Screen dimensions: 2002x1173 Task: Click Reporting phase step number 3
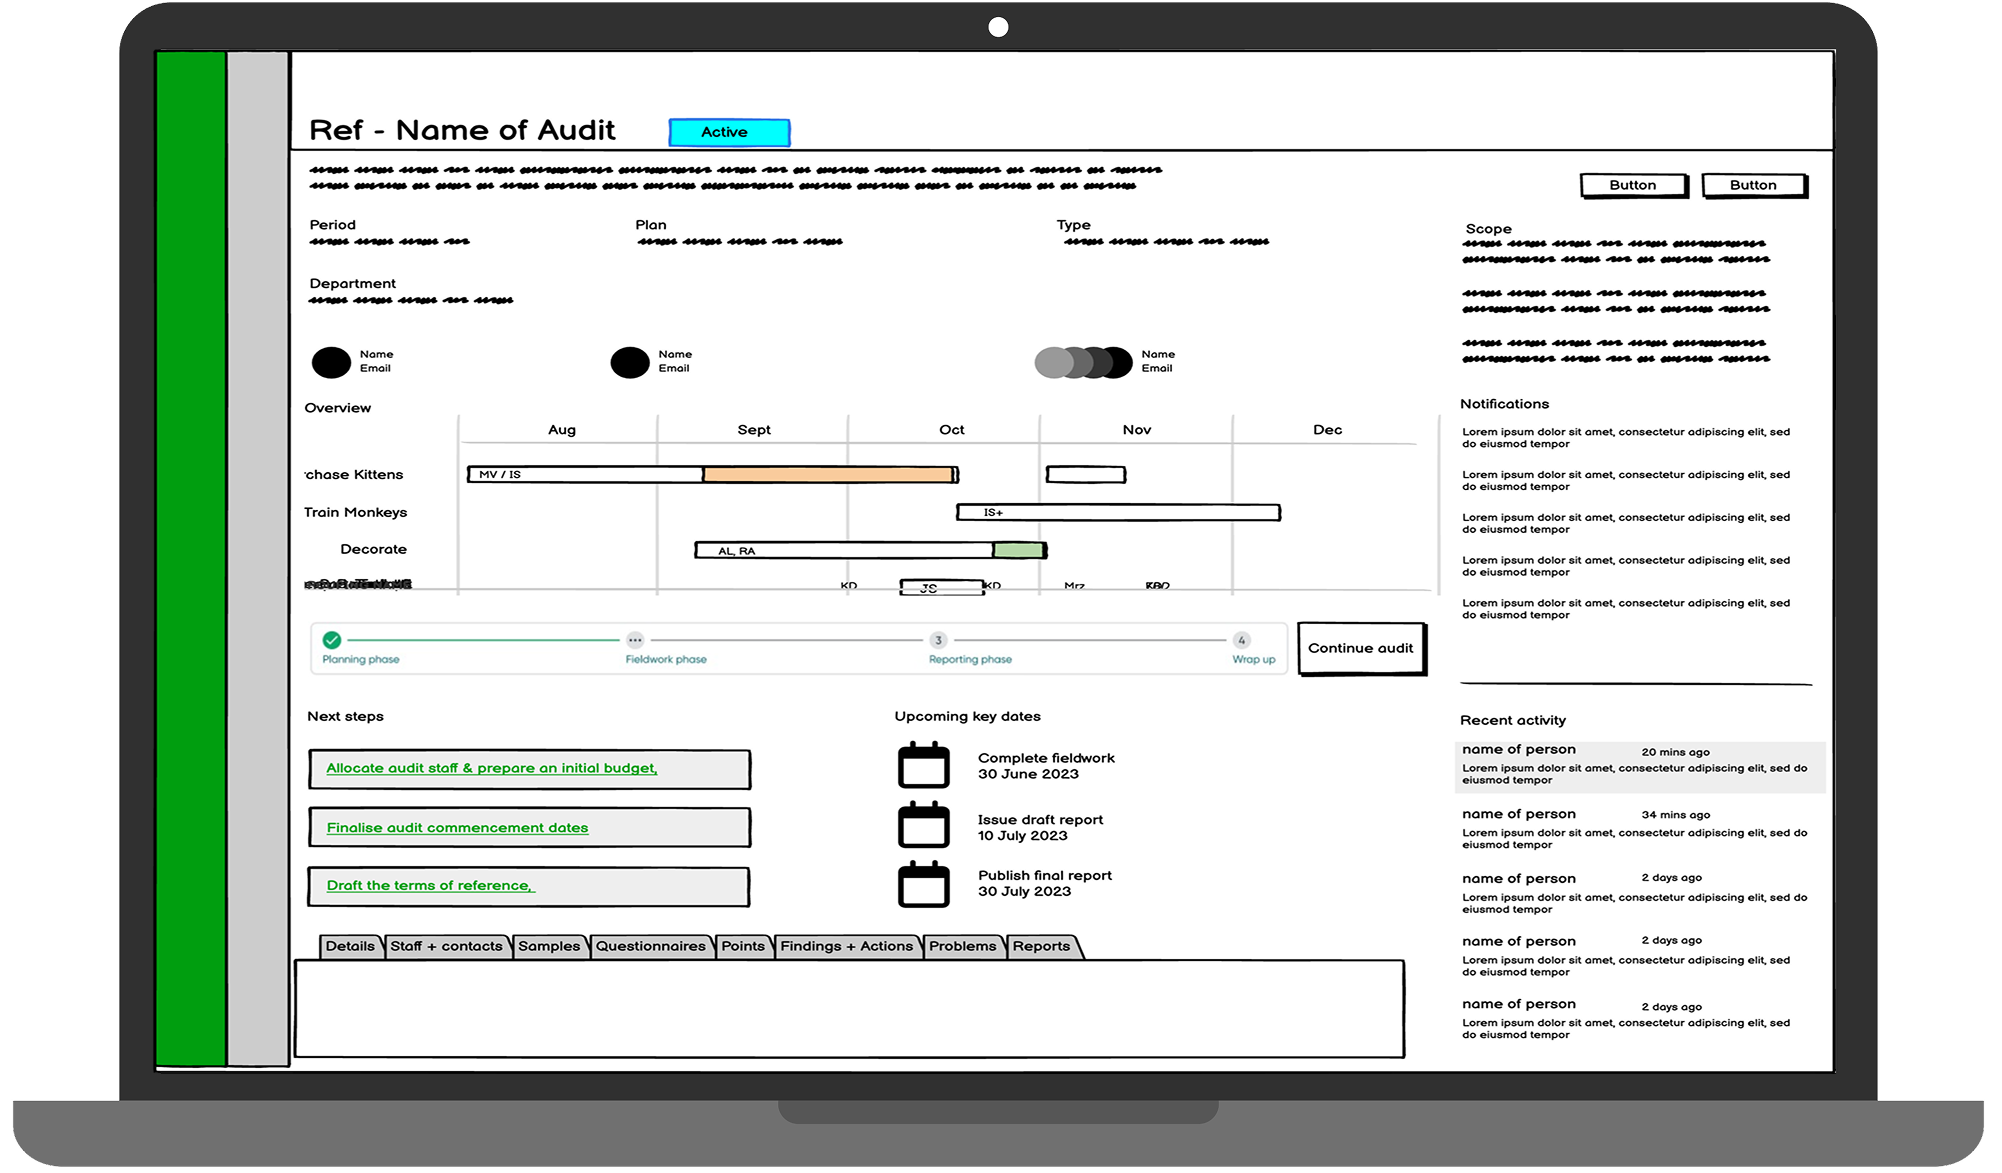[x=938, y=640]
